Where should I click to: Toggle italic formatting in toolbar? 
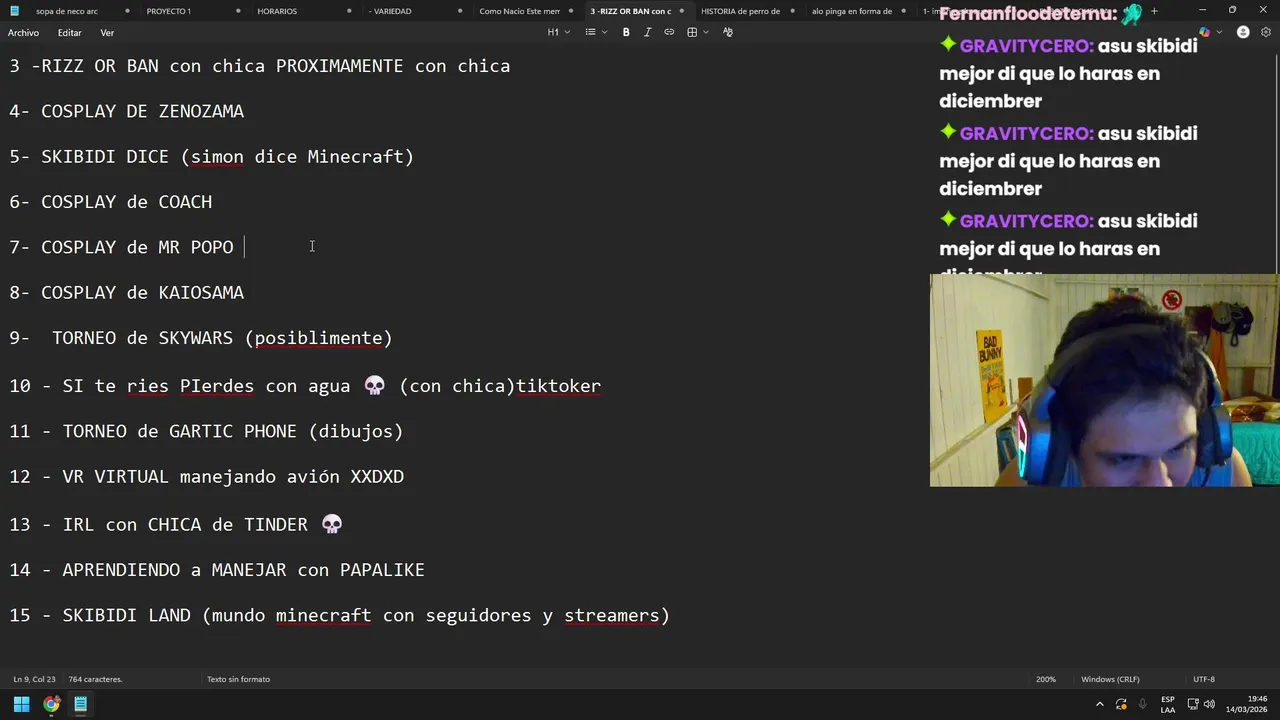coord(647,32)
